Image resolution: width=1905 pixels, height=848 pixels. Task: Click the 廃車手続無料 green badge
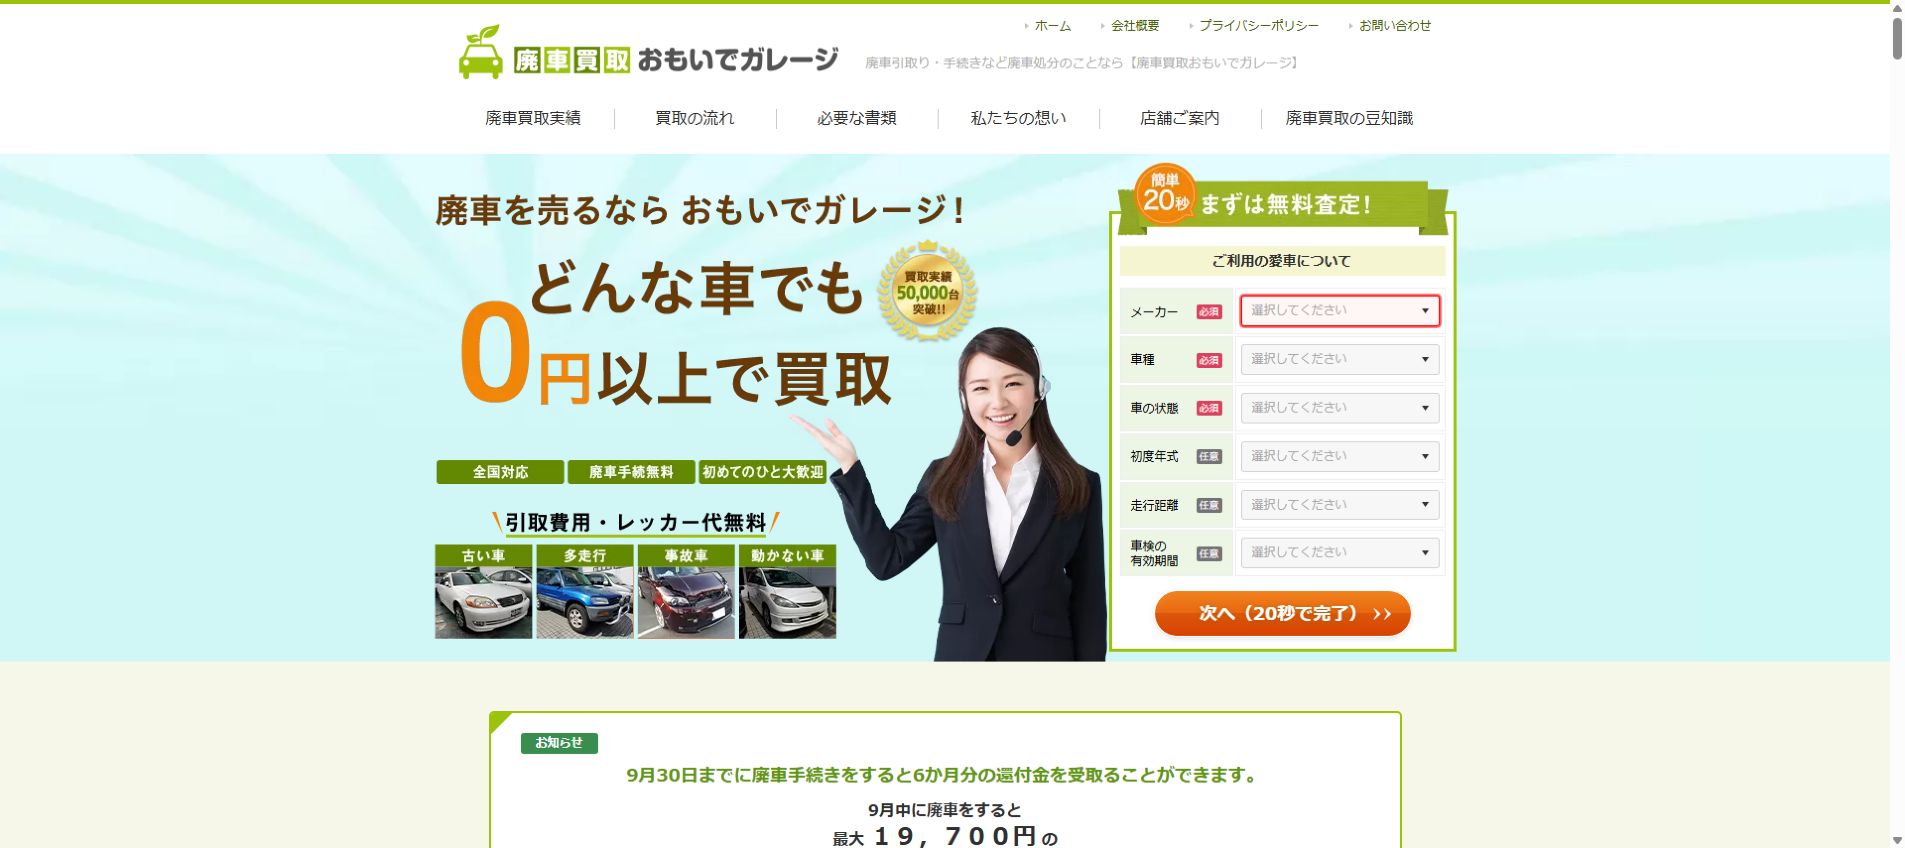click(x=631, y=472)
